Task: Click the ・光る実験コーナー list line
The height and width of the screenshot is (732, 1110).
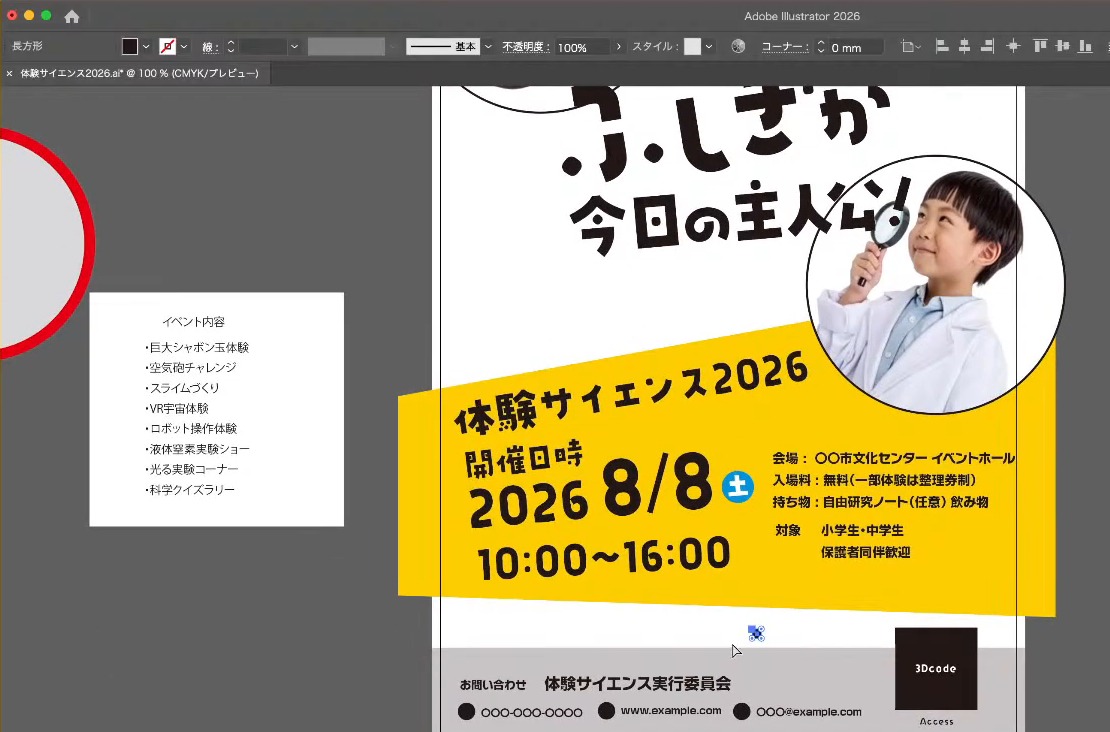Action: point(191,469)
